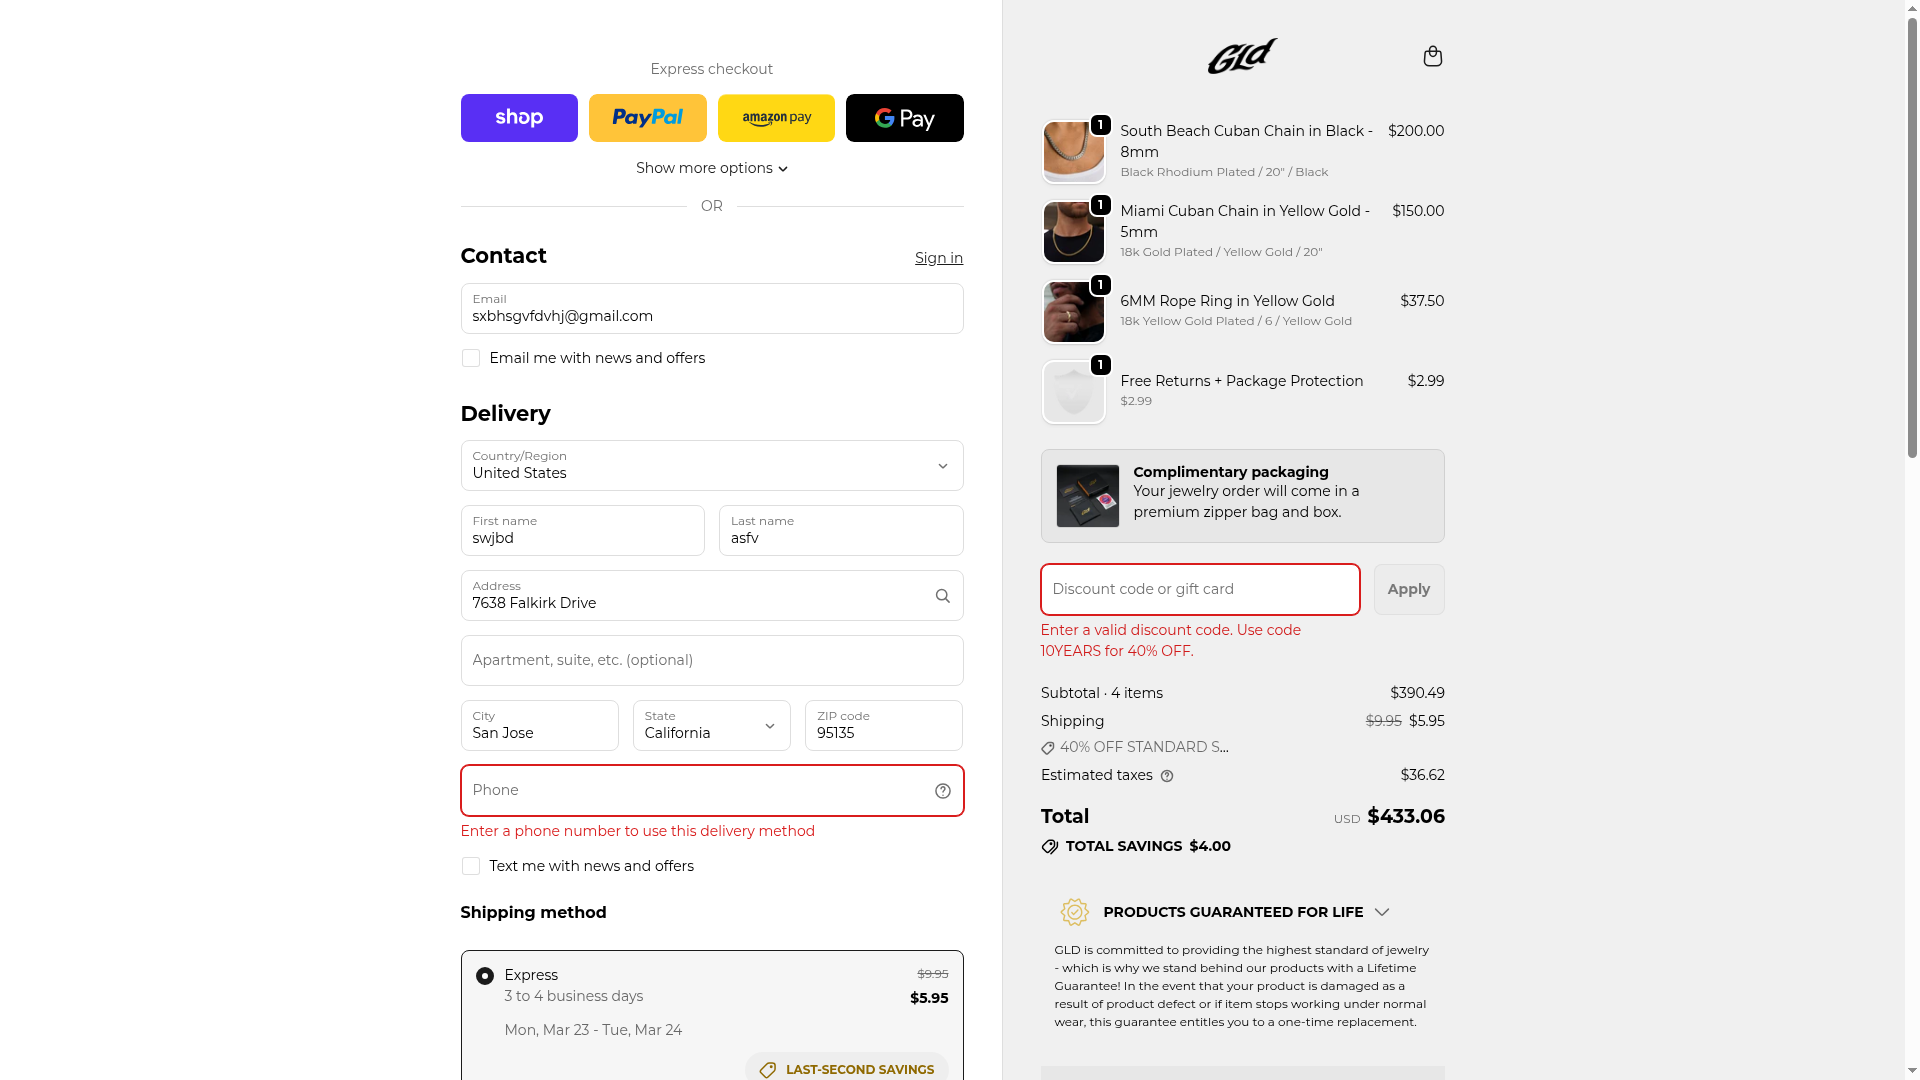Image resolution: width=1920 pixels, height=1080 pixels.
Task: Open the Country/Region dropdown
Action: tap(711, 466)
